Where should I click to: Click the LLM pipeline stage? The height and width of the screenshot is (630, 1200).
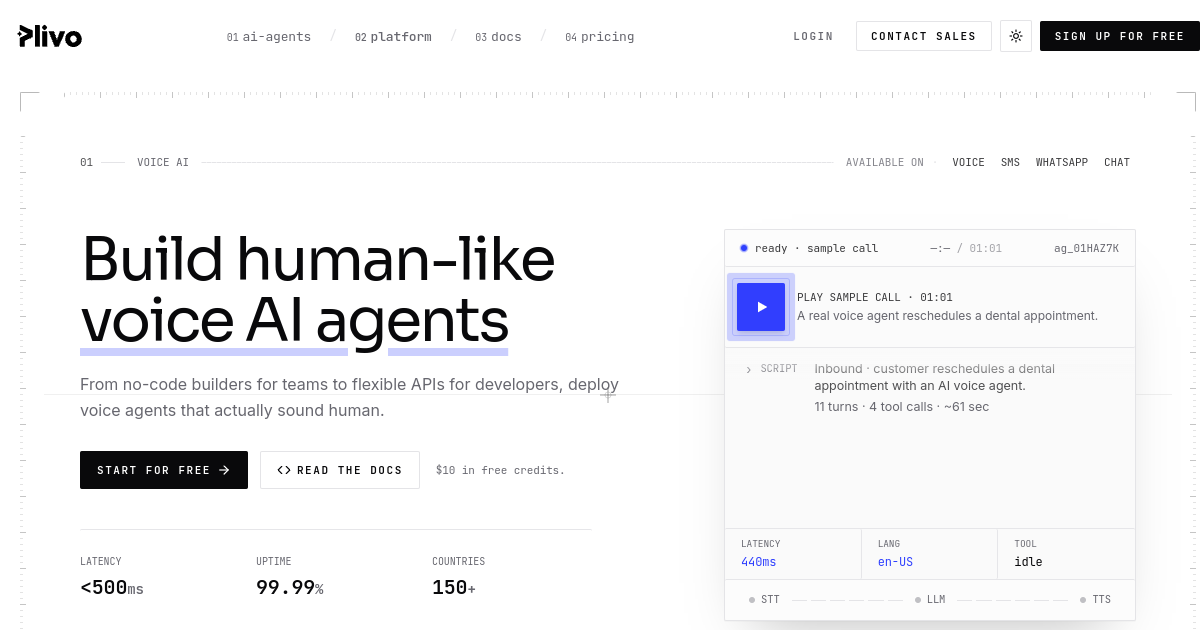(930, 600)
